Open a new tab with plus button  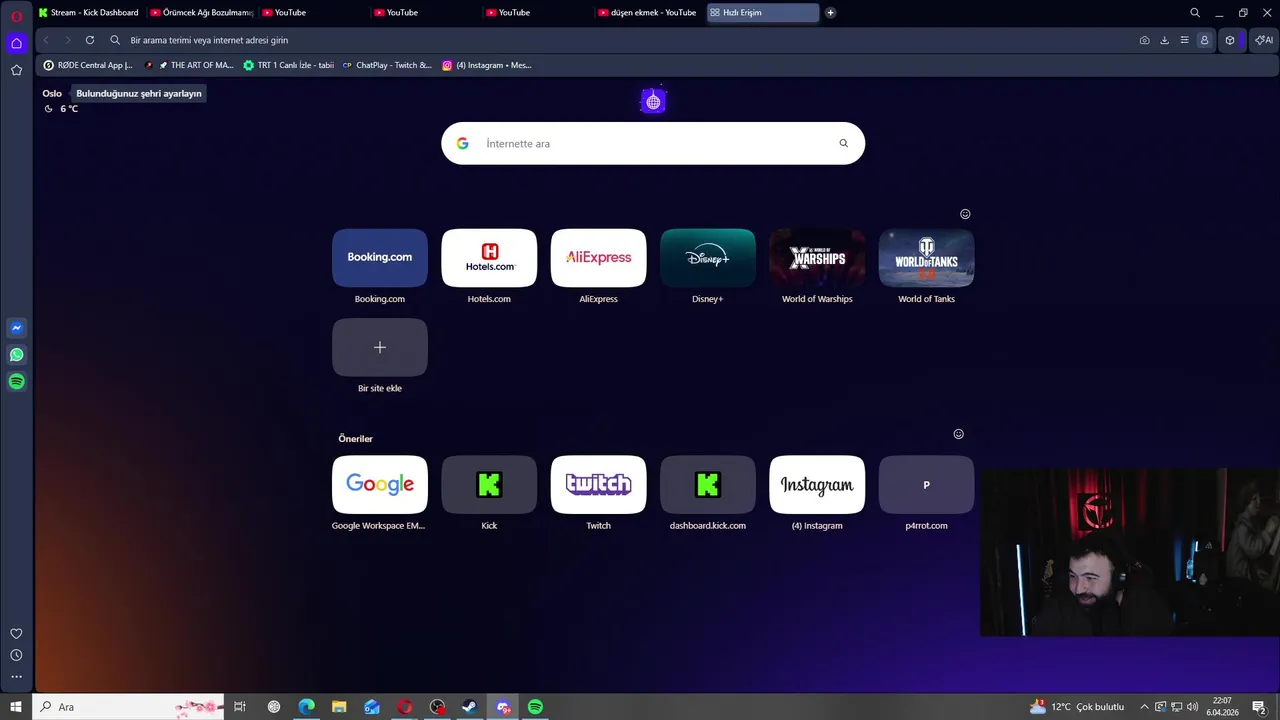tap(830, 13)
